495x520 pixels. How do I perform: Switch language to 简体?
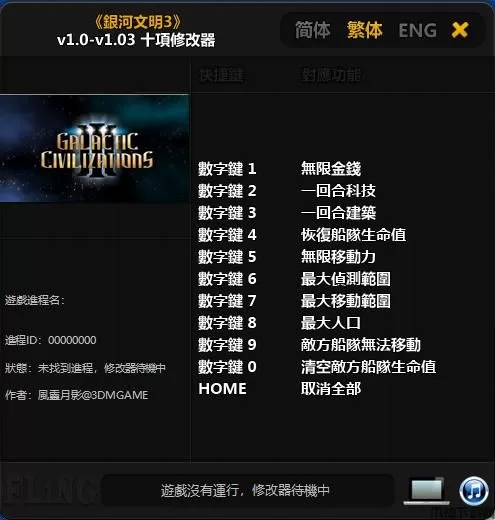pos(312,30)
